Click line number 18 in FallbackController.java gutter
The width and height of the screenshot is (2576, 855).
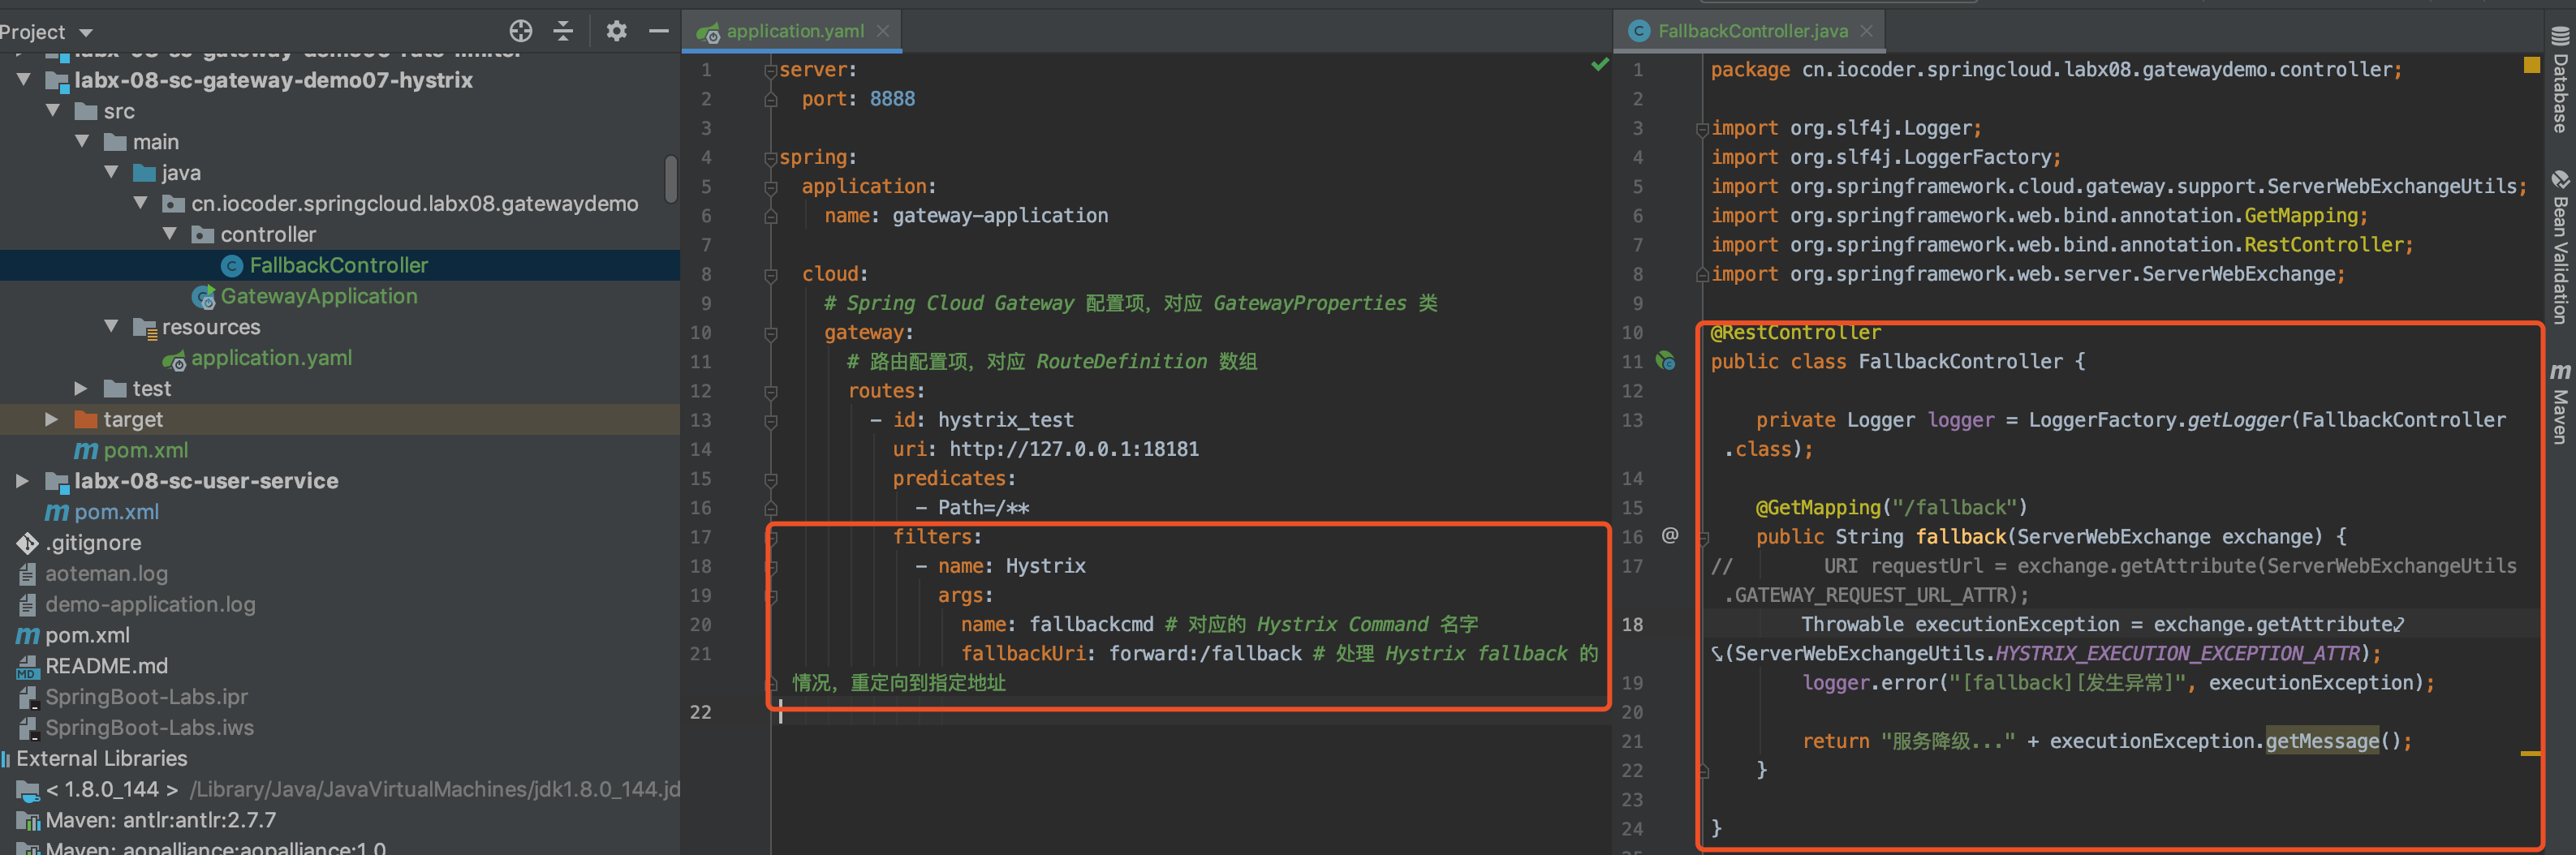[1633, 624]
